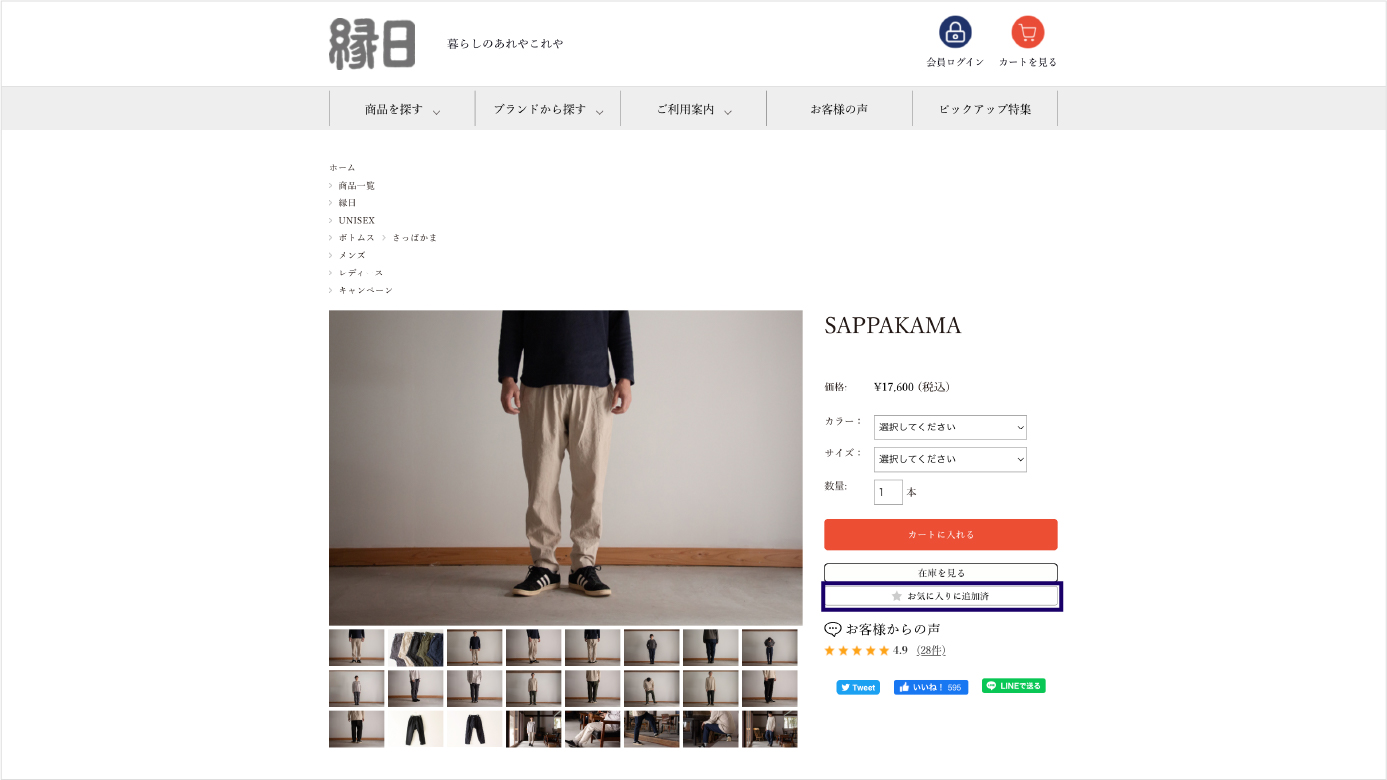The image size is (1387, 780).
Task: Click the speech bubble お客様からの声 icon
Action: pos(832,629)
